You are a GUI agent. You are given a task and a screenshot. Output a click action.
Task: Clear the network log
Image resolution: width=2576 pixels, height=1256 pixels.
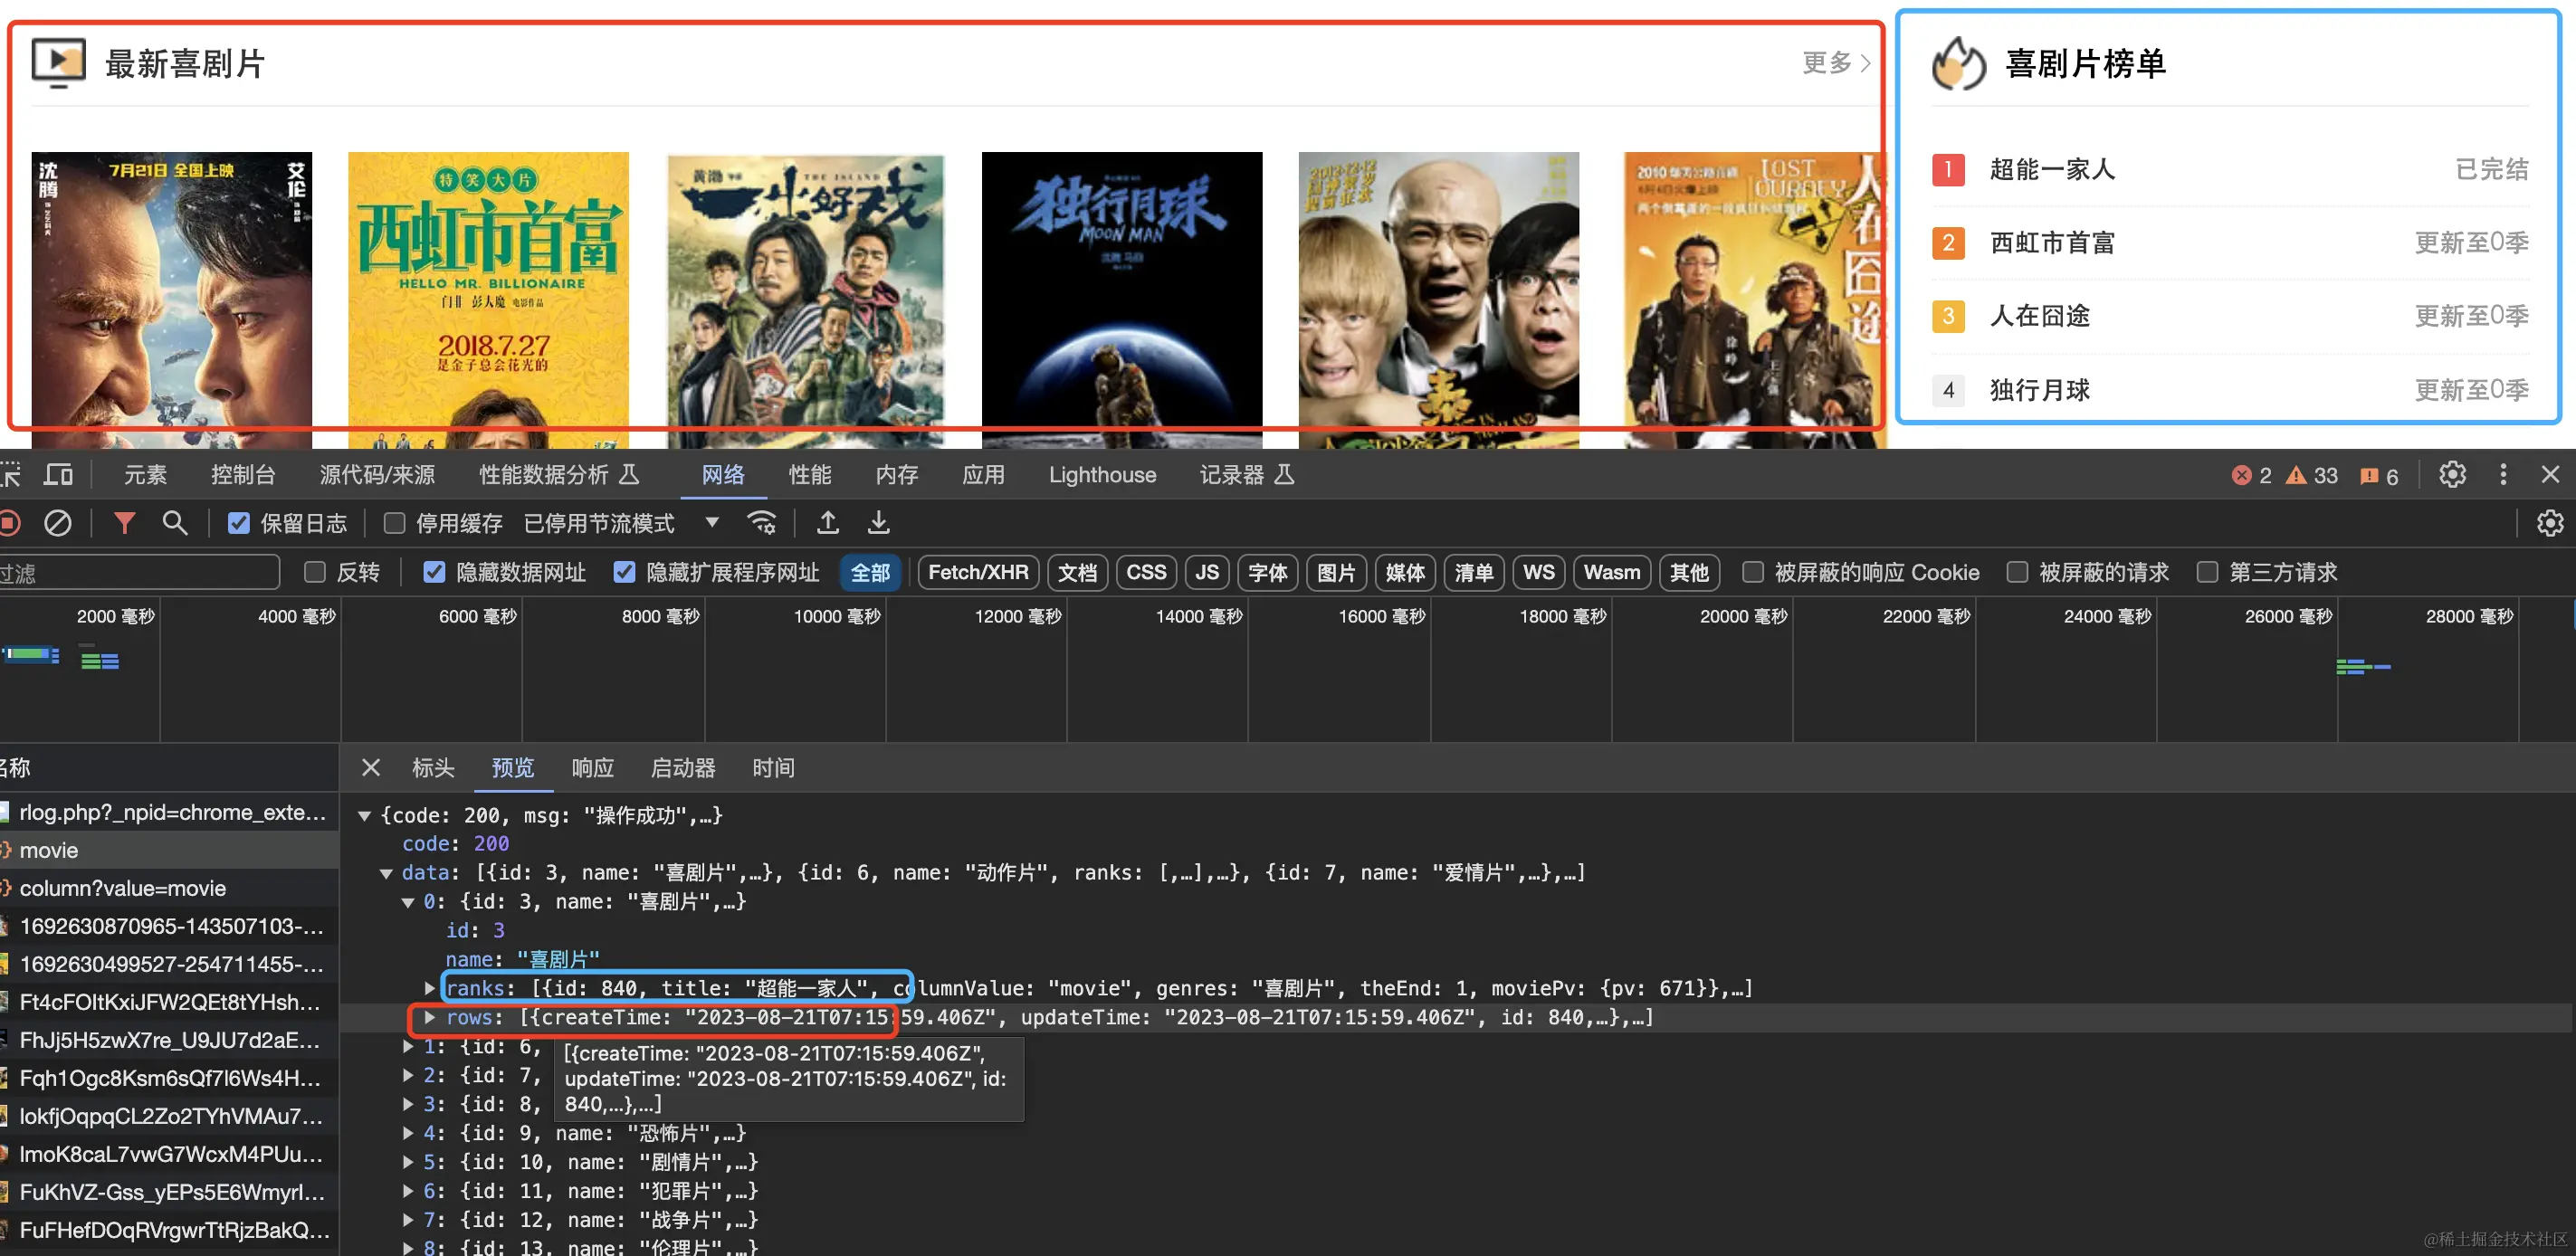coord(58,523)
